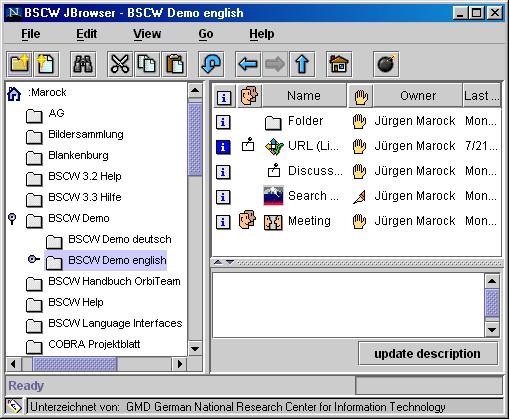Click the New Folder toolbar icon
Viewport: 510px width, 420px height.
point(20,64)
